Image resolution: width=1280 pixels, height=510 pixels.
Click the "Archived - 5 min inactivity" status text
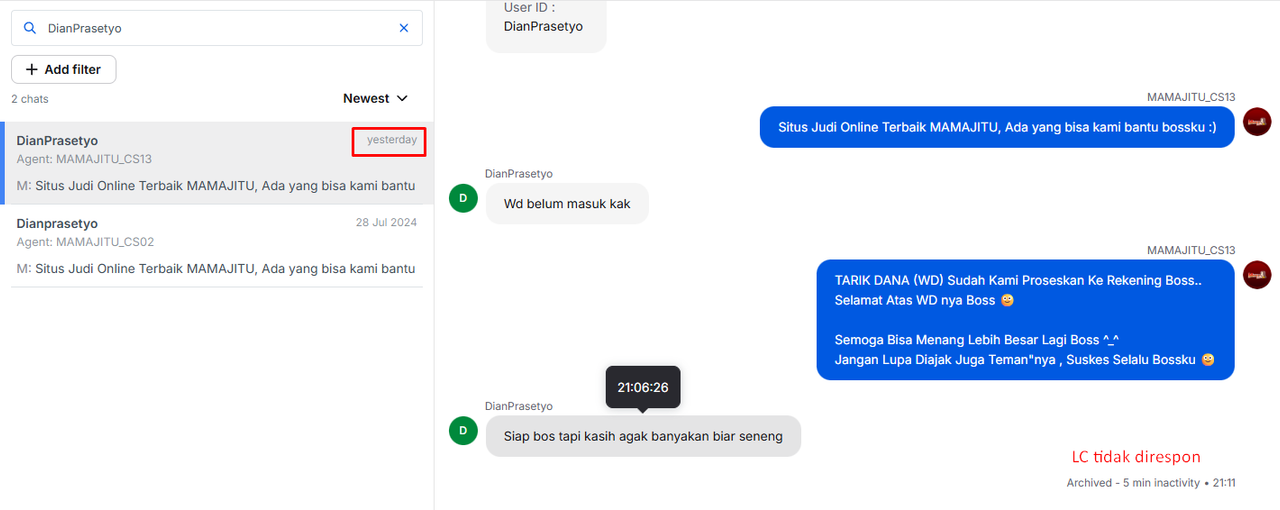coord(1133,483)
